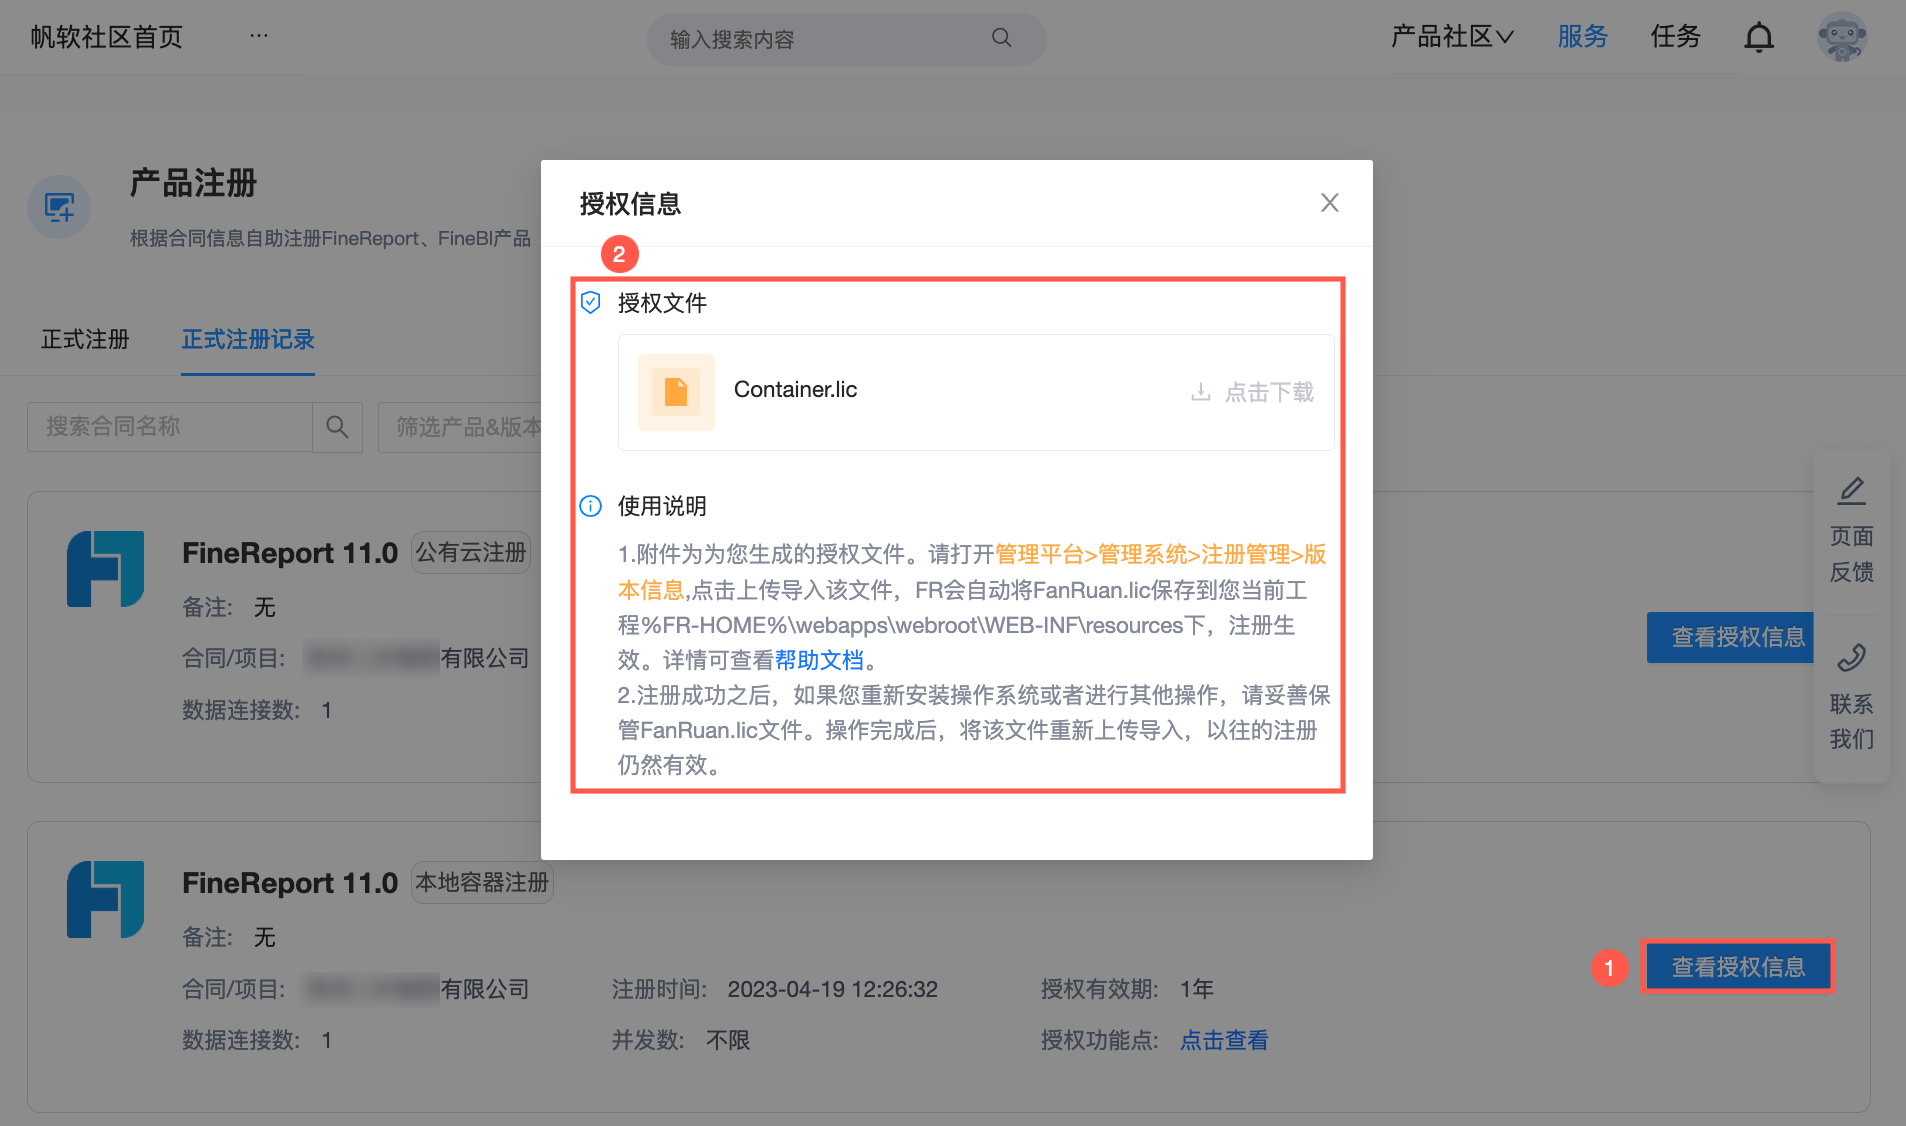This screenshot has height=1126, width=1906.
Task: Open 任务 in the top navigation
Action: [x=1675, y=37]
